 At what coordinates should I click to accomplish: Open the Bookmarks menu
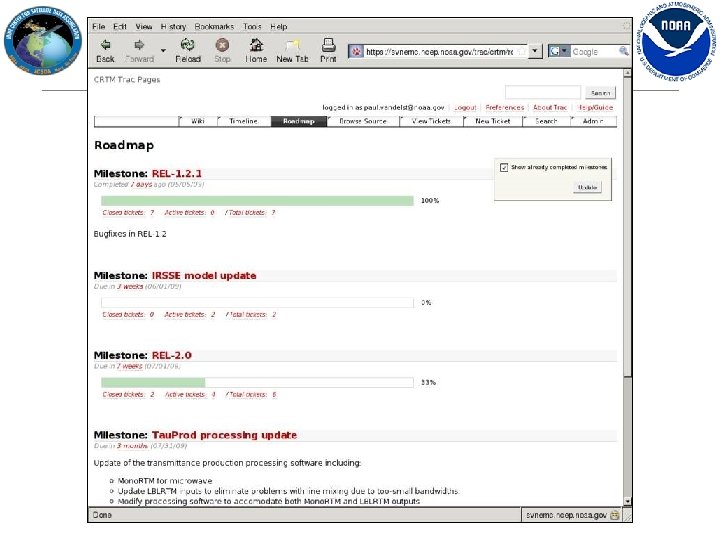214,27
